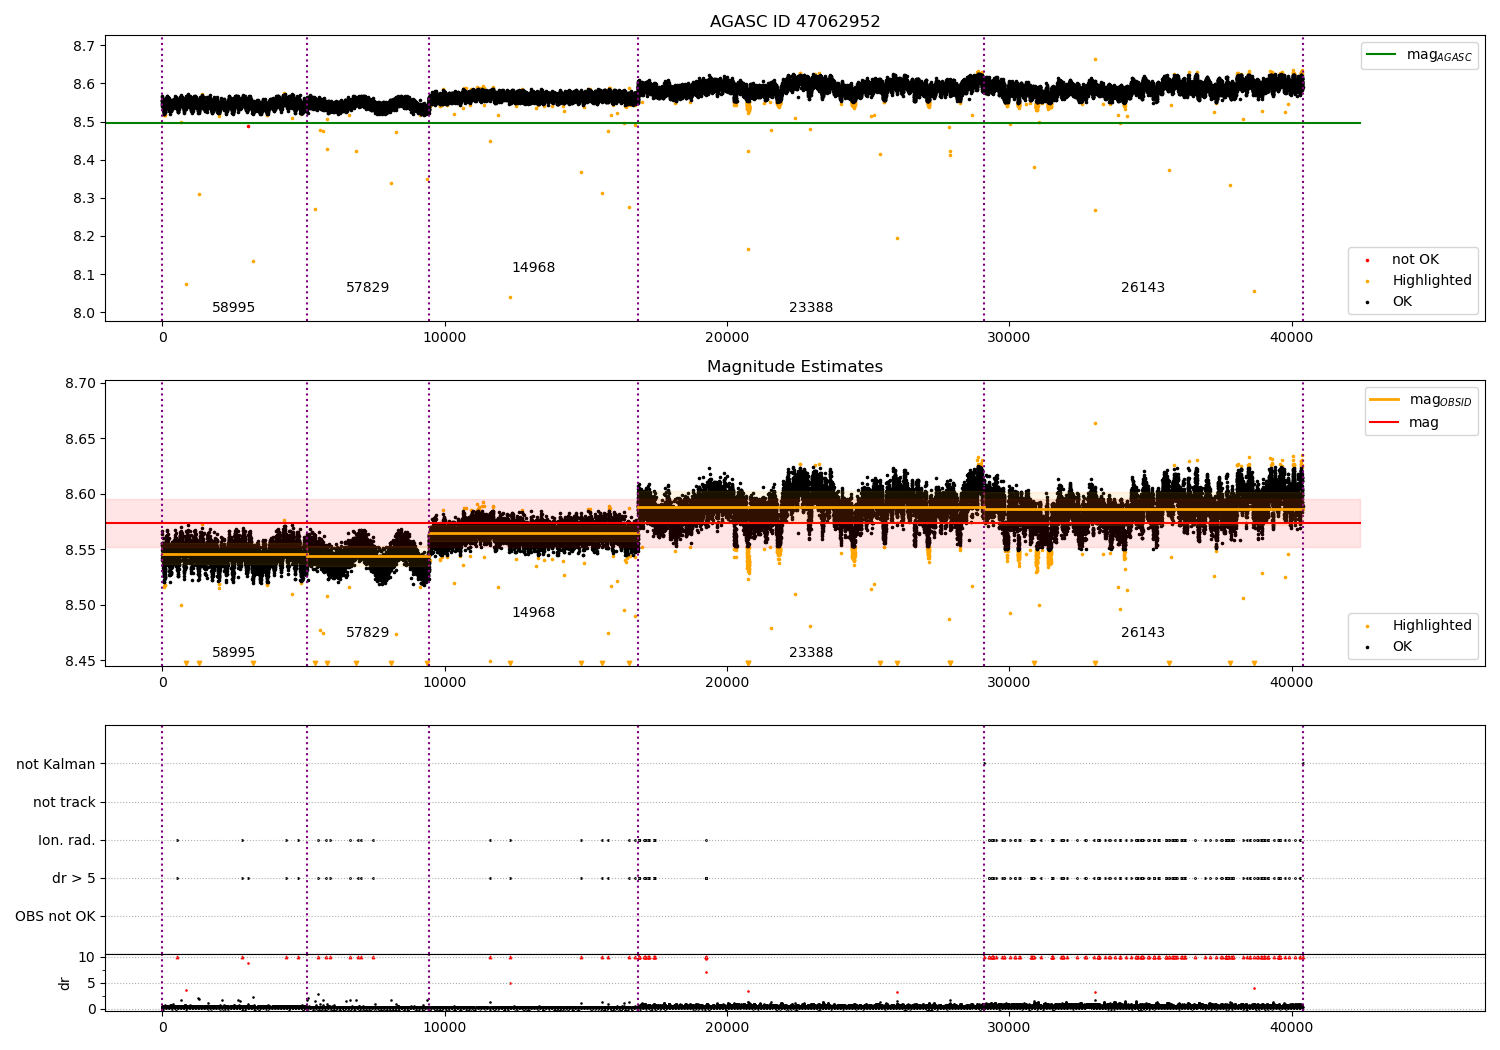This screenshot has height=1050, width=1500.
Task: Click the 8.5 tick on top plot
Action: [x=85, y=123]
